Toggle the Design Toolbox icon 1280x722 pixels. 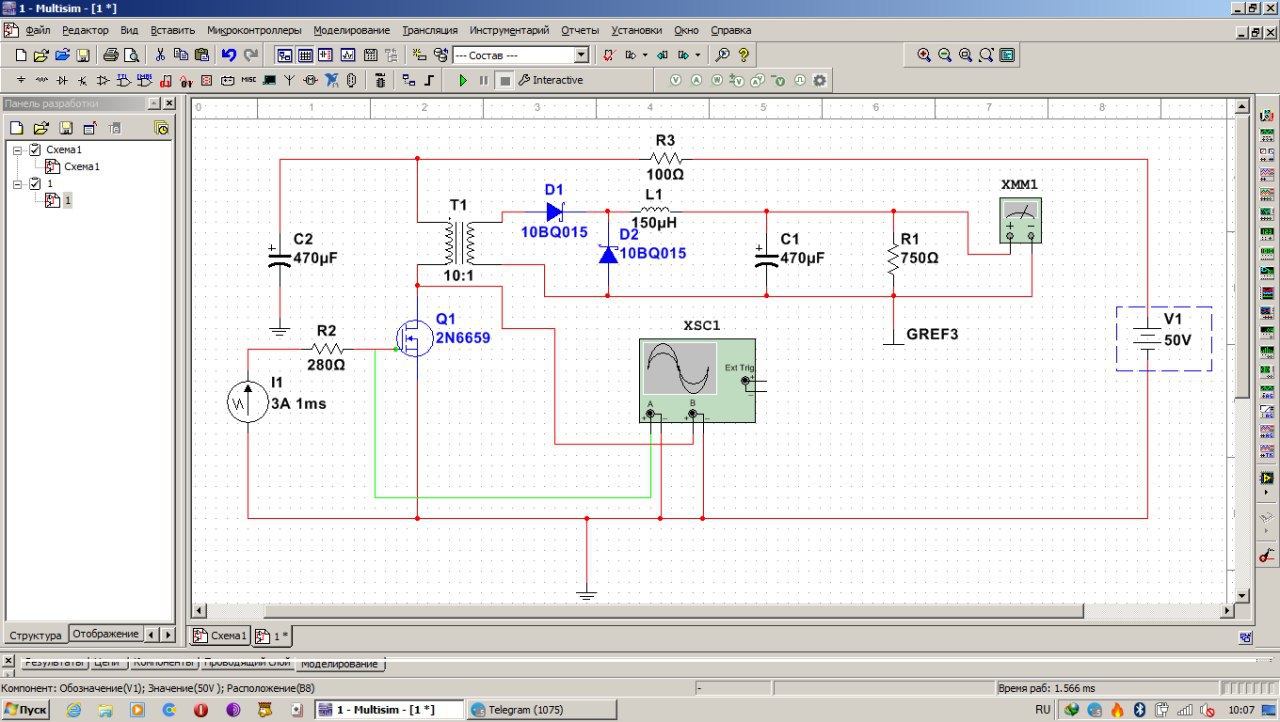[x=285, y=55]
